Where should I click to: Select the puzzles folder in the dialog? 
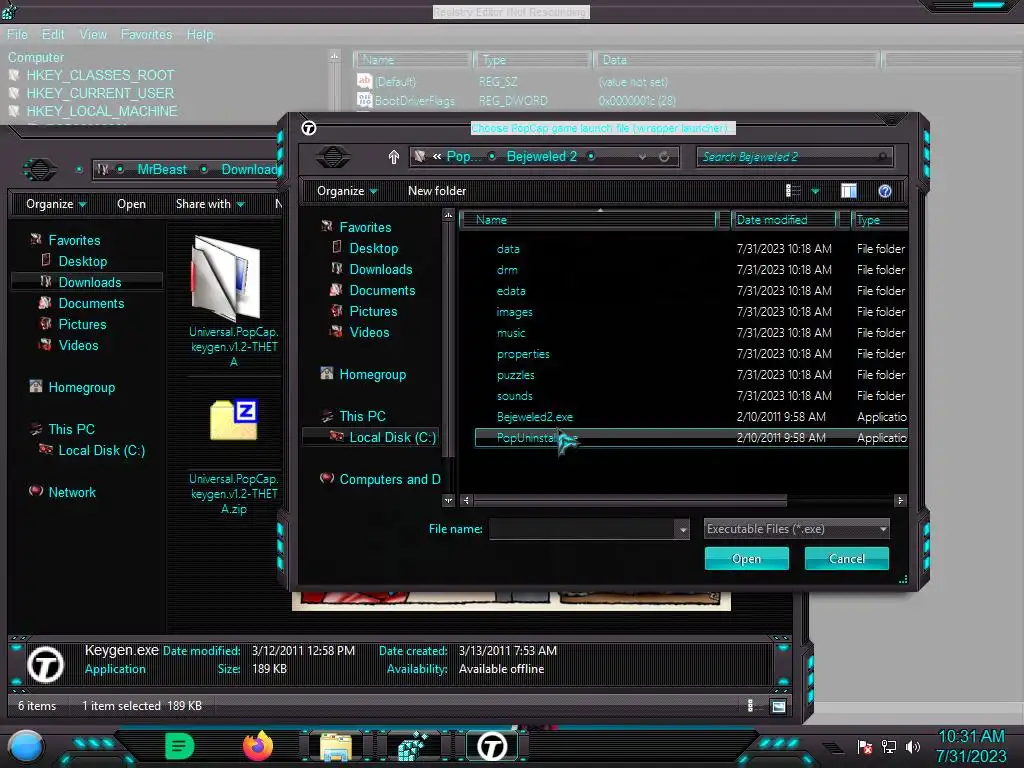[x=515, y=375]
